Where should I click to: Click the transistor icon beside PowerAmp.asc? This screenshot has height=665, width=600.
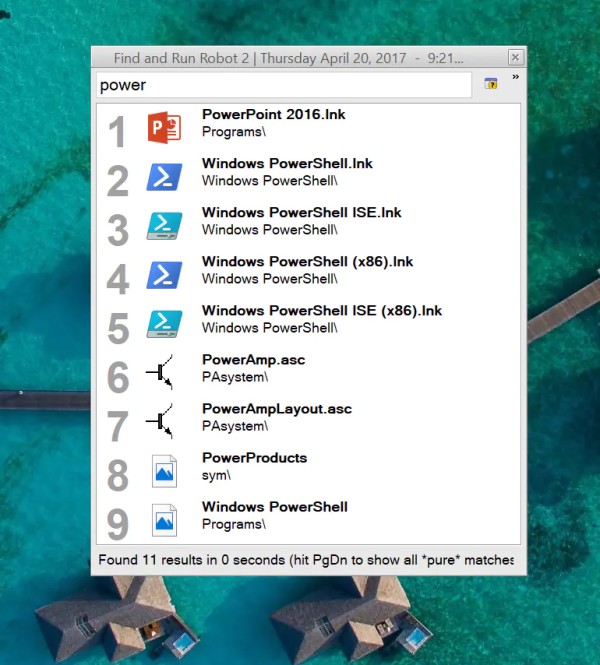coord(159,372)
